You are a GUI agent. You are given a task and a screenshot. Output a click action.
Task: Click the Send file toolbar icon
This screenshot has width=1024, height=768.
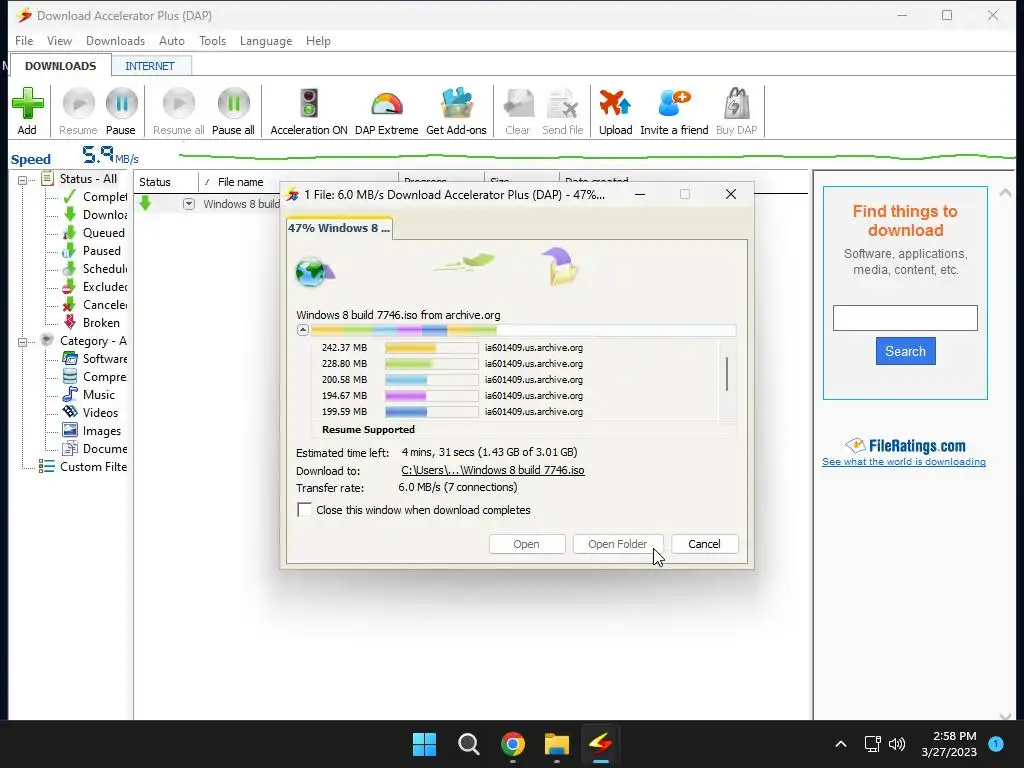pos(562,104)
